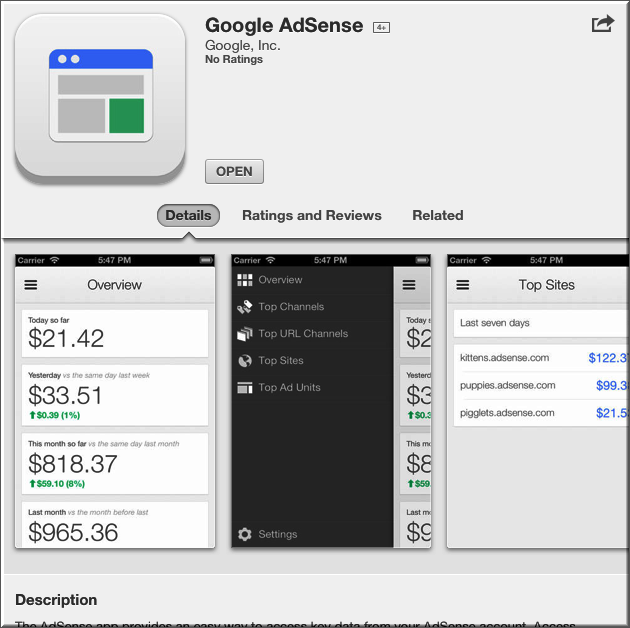Select Overview menu entry text
This screenshot has height=628, width=630.
click(280, 280)
